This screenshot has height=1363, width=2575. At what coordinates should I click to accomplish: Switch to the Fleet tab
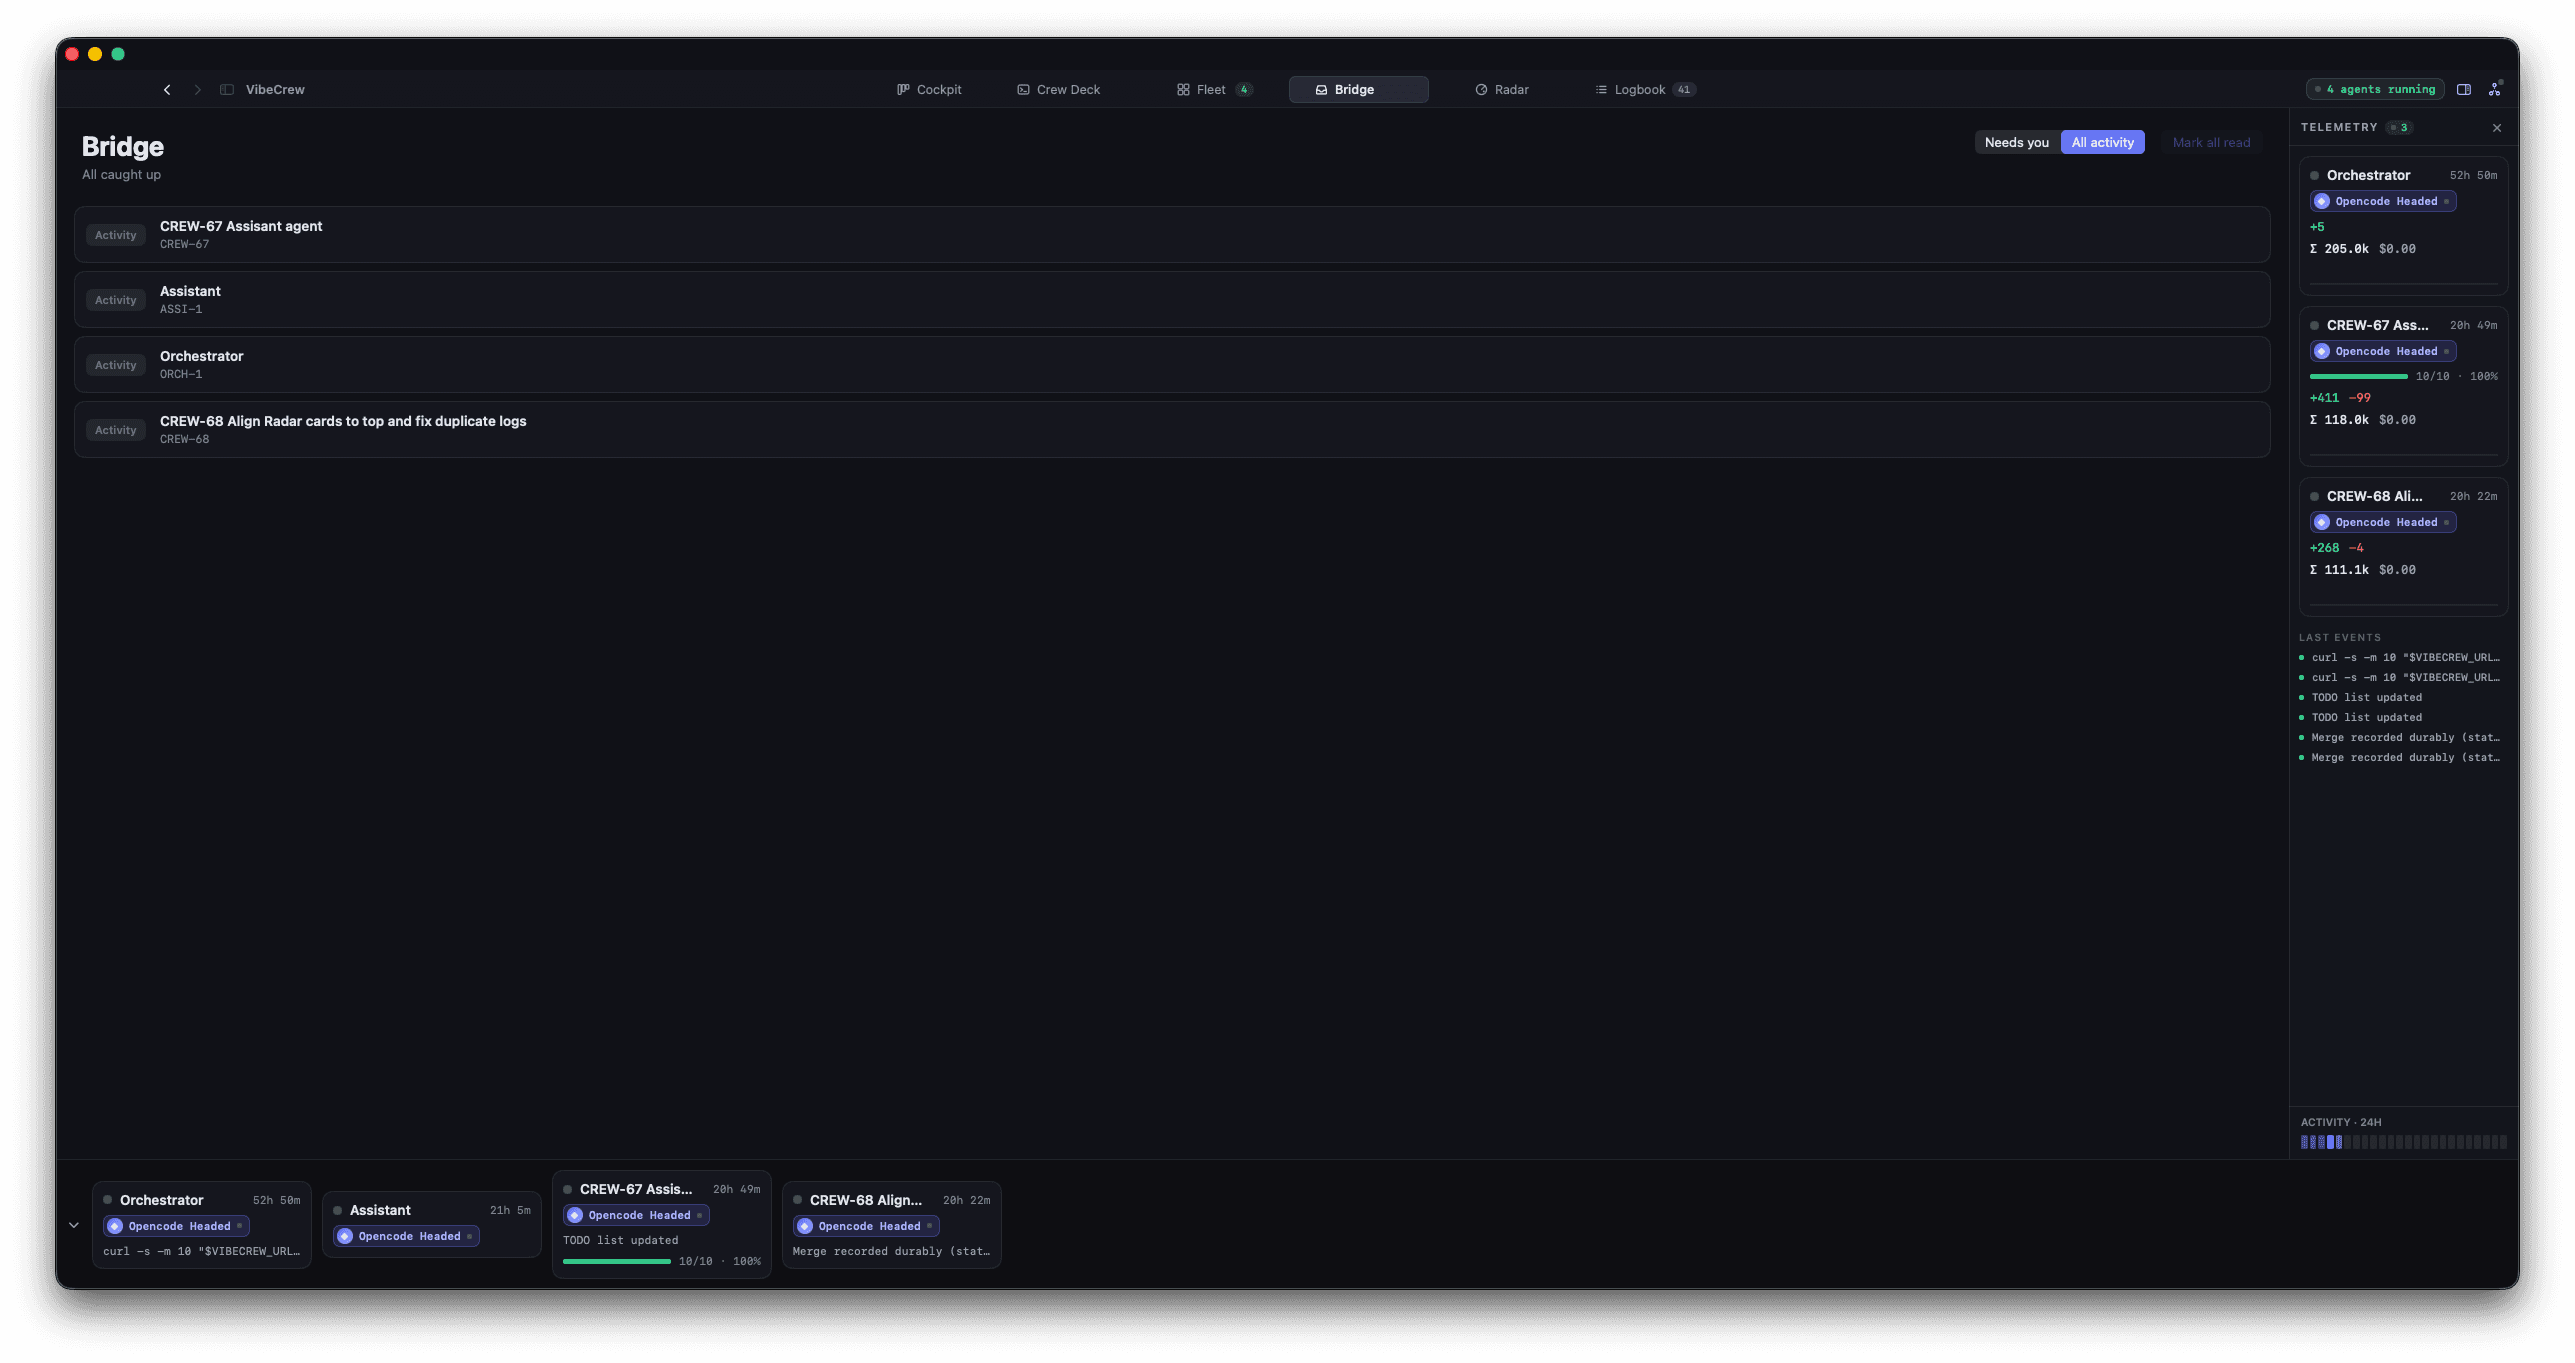(x=1215, y=90)
